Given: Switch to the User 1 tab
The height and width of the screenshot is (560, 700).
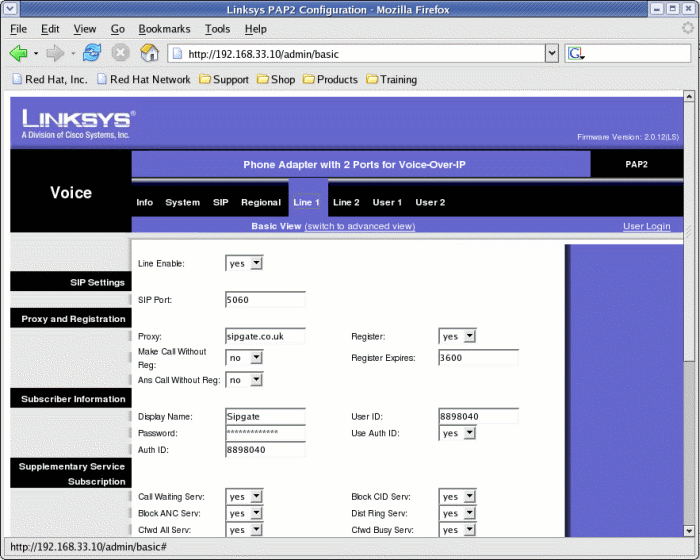Looking at the screenshot, I should pyautogui.click(x=387, y=202).
